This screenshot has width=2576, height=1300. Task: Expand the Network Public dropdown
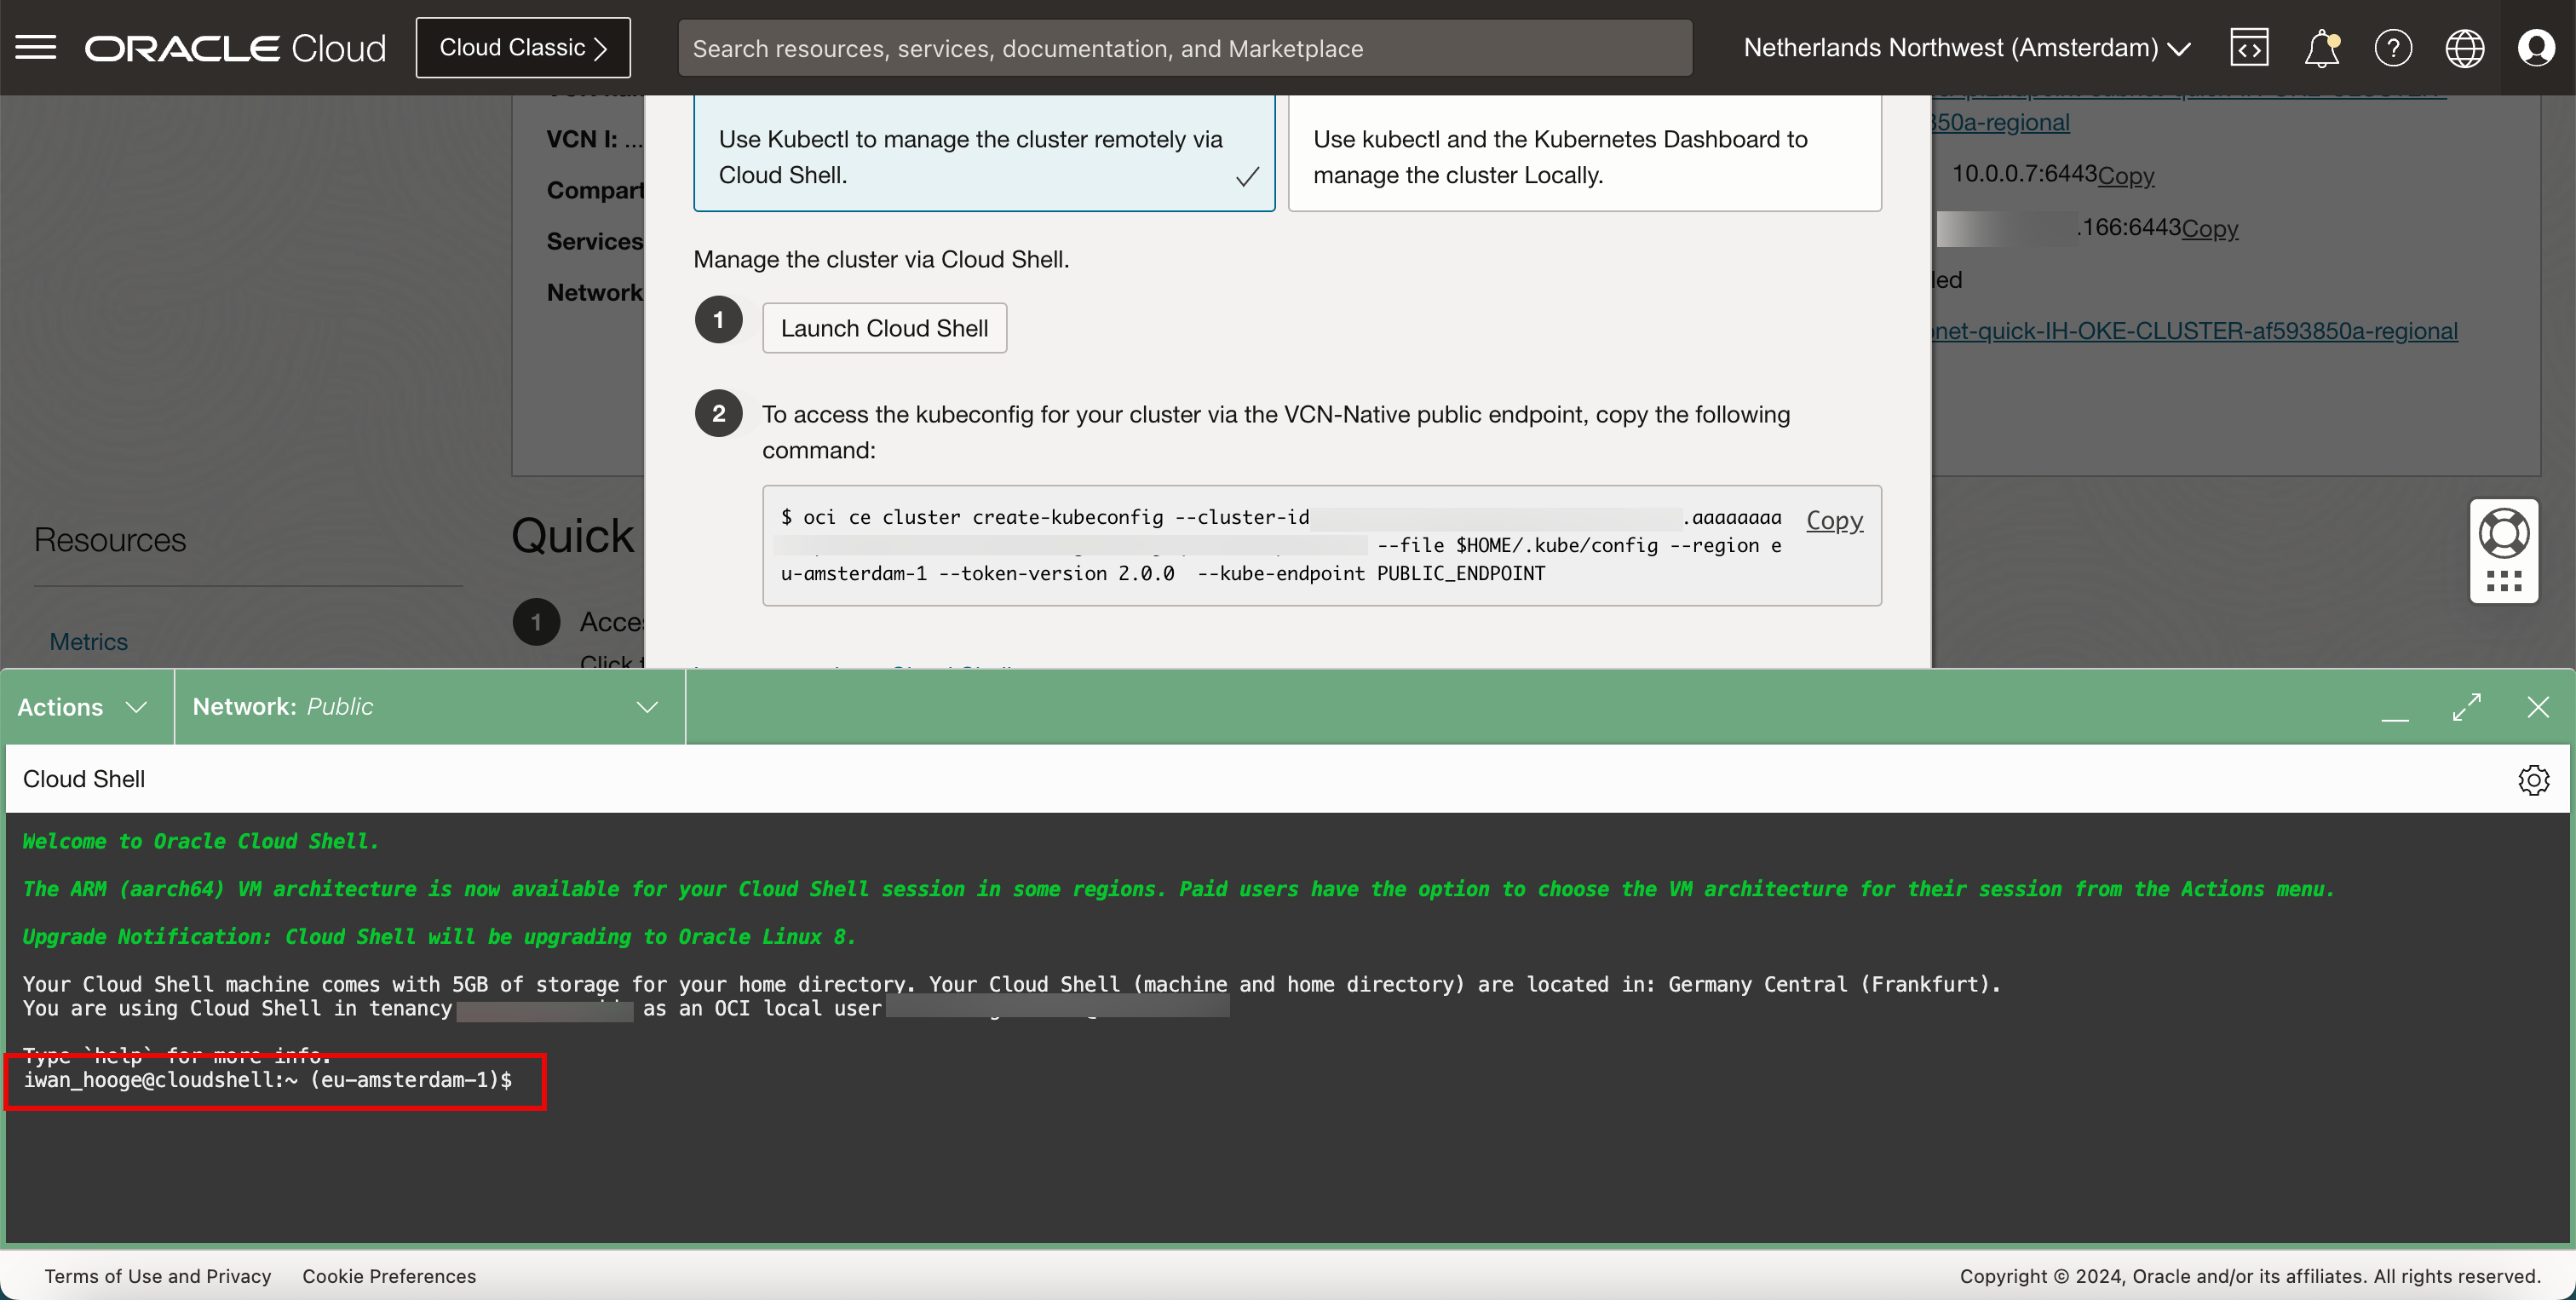[x=426, y=707]
